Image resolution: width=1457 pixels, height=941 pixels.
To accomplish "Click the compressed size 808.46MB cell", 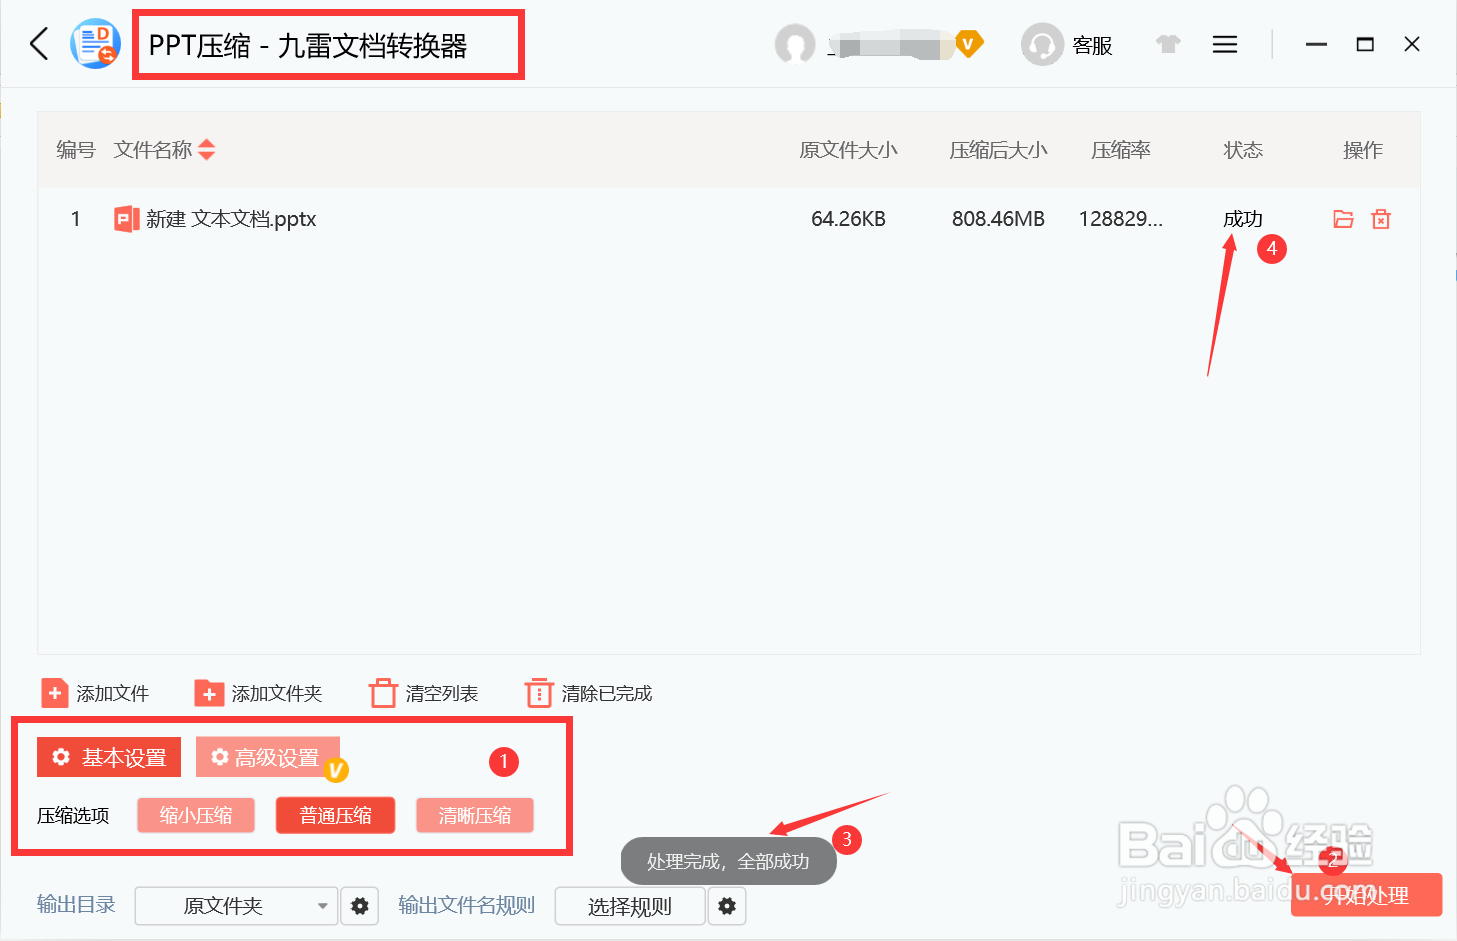I will (x=998, y=219).
